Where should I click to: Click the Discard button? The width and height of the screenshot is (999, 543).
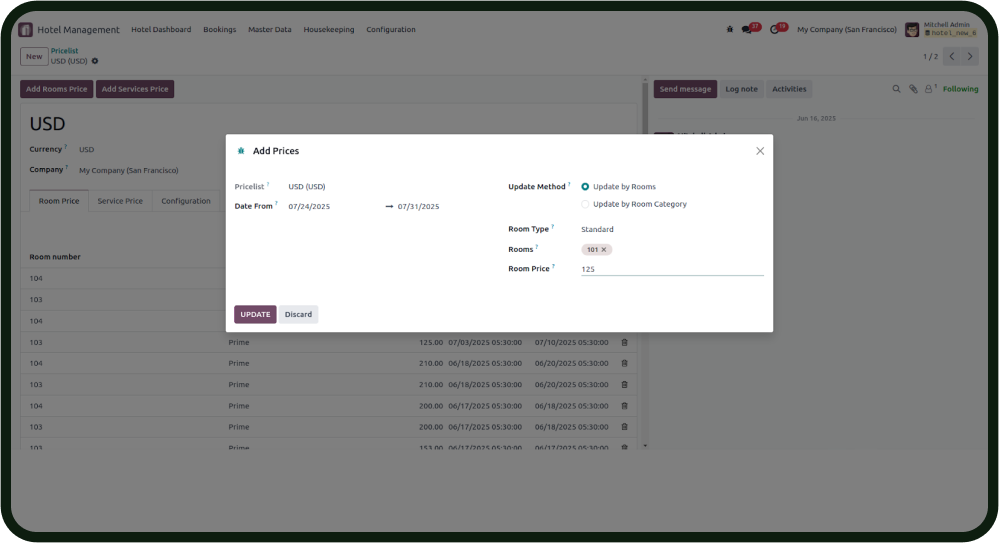(x=298, y=314)
